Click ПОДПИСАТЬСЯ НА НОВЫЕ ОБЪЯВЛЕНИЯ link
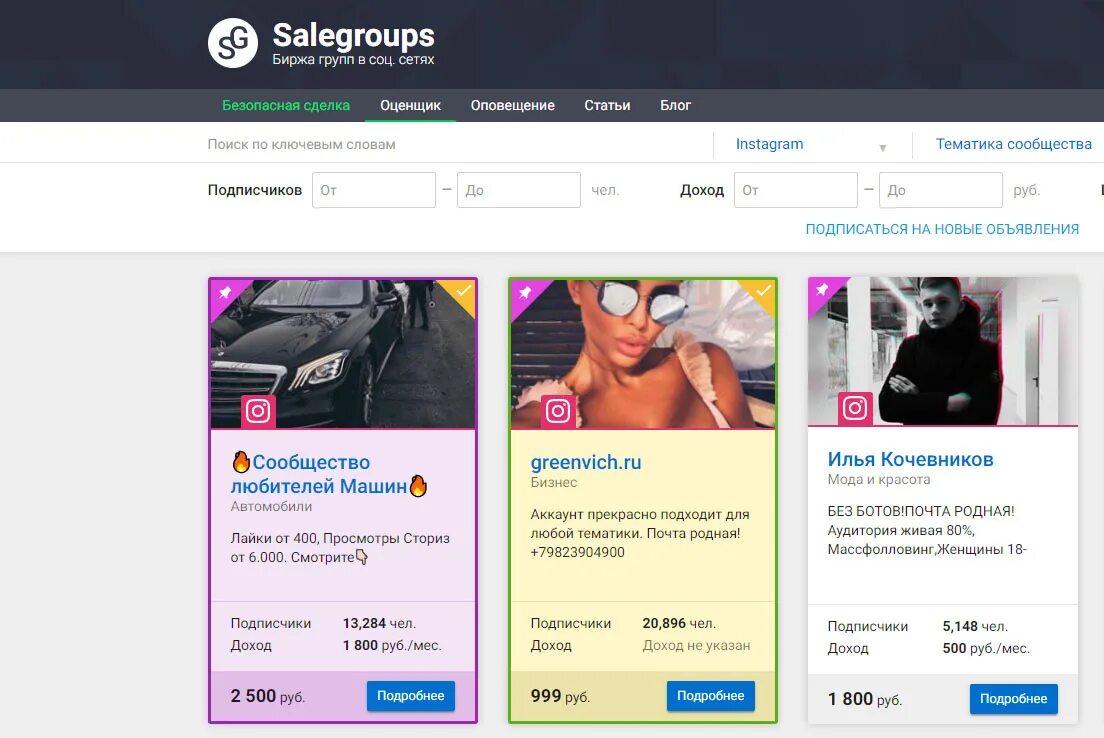The height and width of the screenshot is (738, 1104). (x=942, y=230)
